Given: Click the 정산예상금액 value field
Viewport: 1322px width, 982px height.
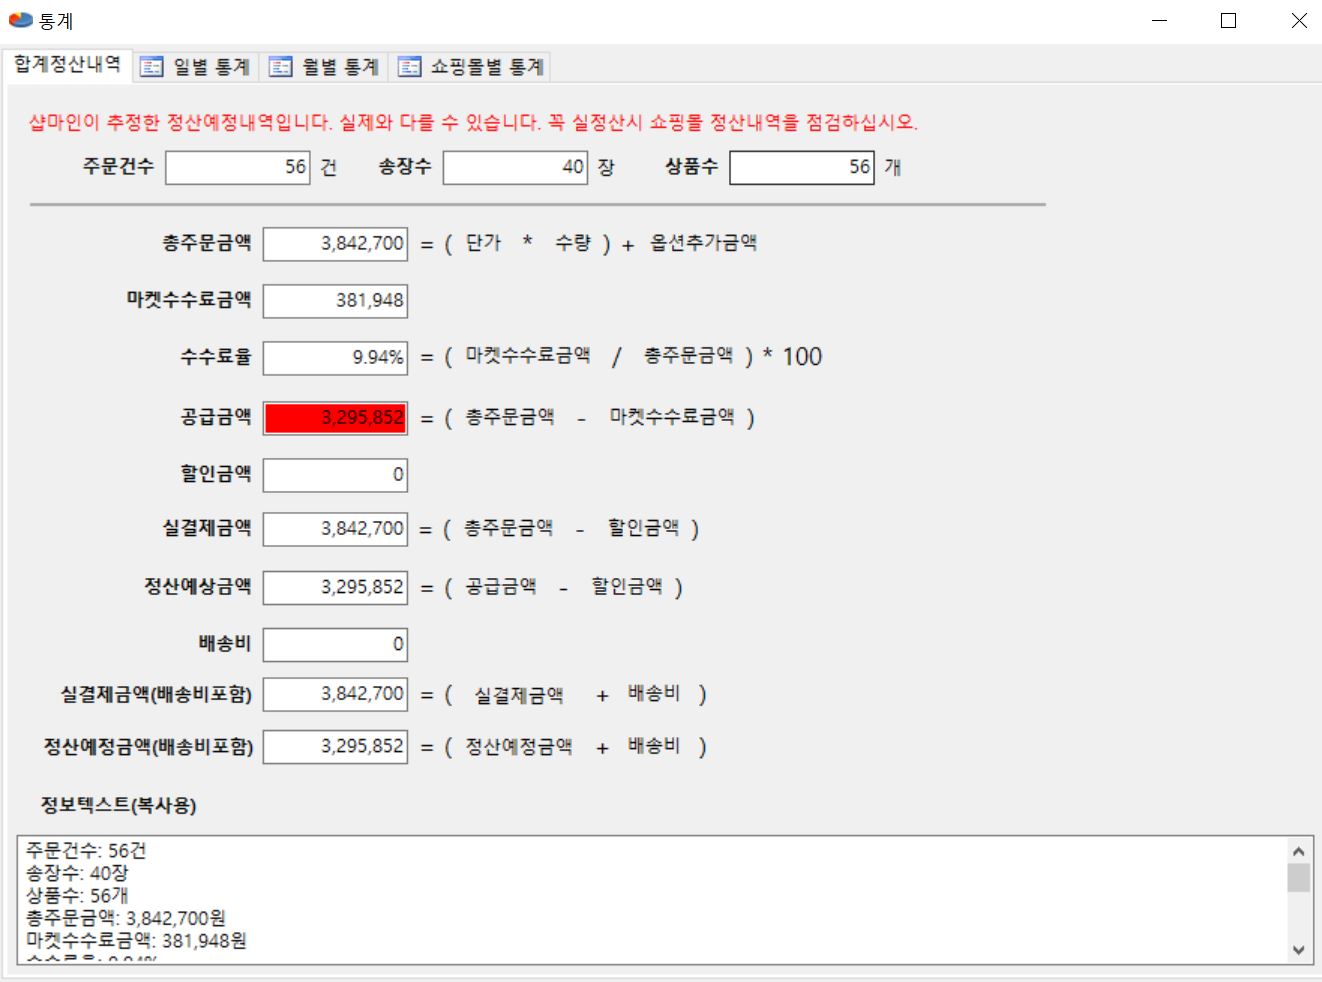Looking at the screenshot, I should point(336,588).
